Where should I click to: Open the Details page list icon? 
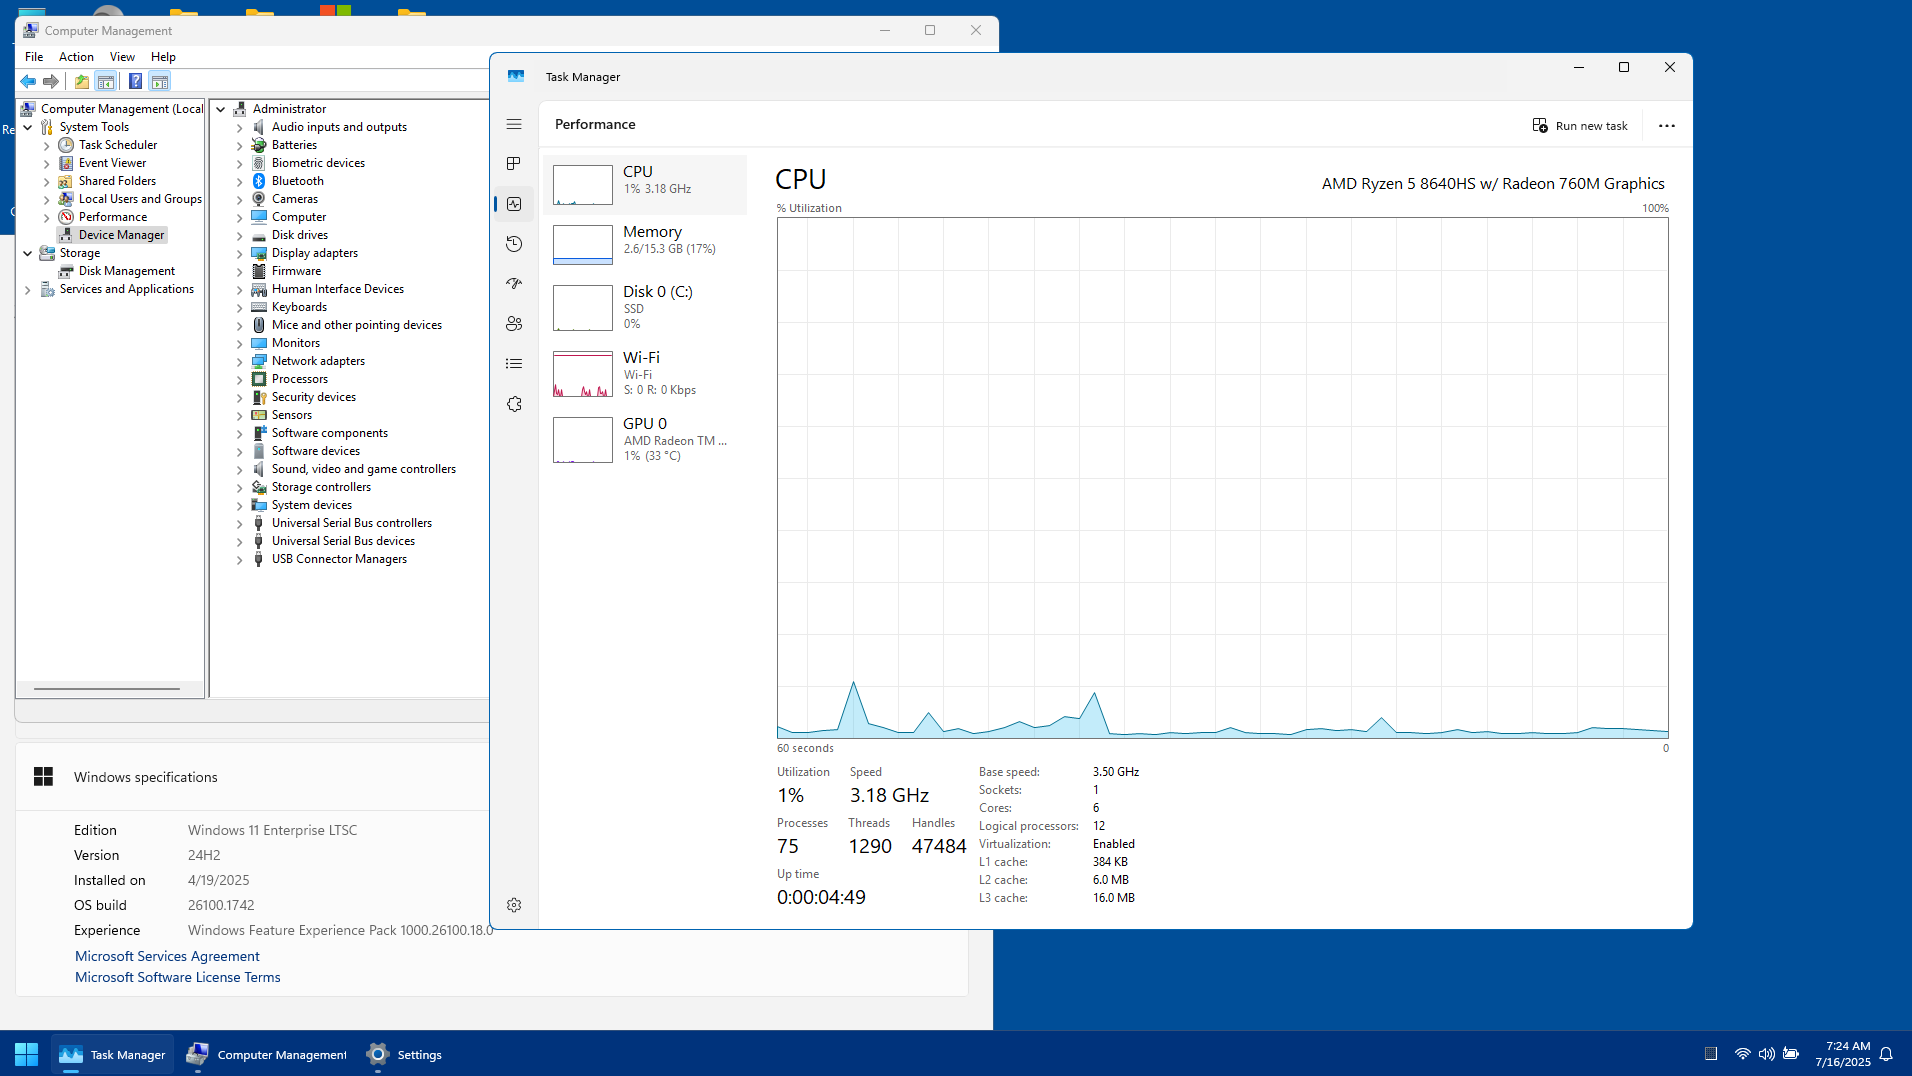coord(514,364)
